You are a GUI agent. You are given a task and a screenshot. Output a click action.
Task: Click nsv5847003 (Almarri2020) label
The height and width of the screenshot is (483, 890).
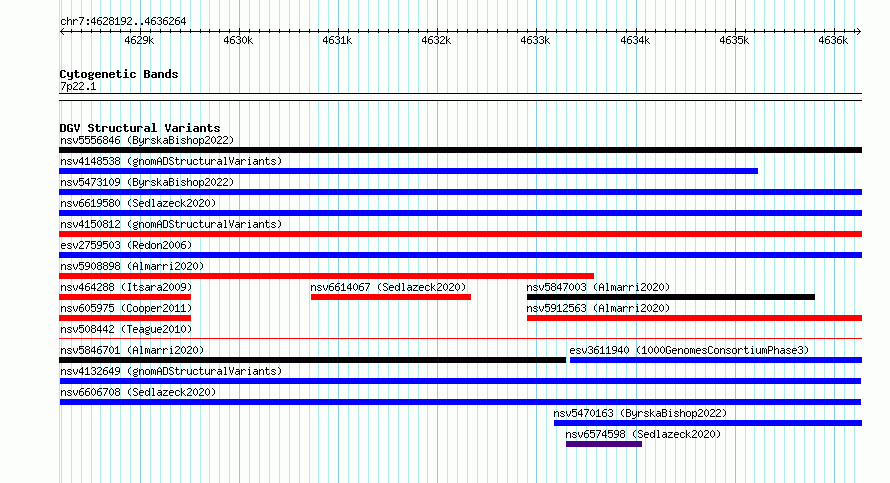coord(598,287)
